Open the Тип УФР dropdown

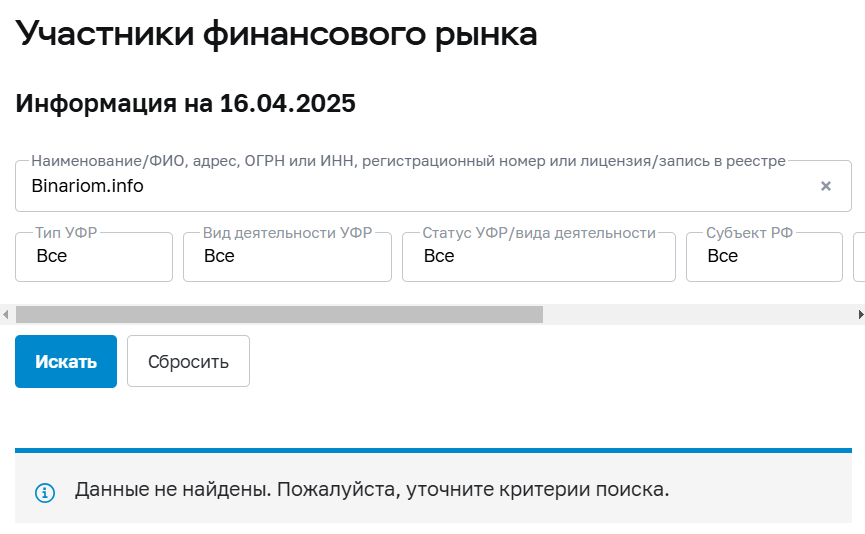click(94, 257)
